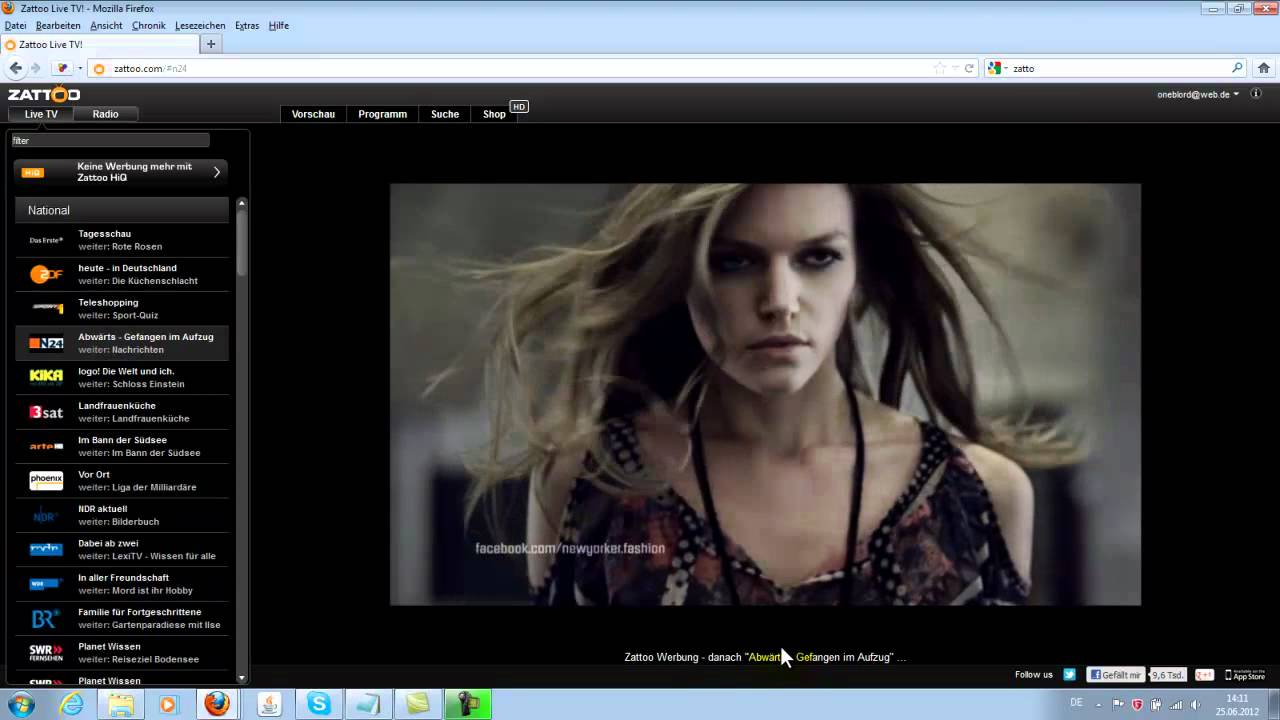Open Skype from the taskbar
The height and width of the screenshot is (720, 1280).
point(319,704)
